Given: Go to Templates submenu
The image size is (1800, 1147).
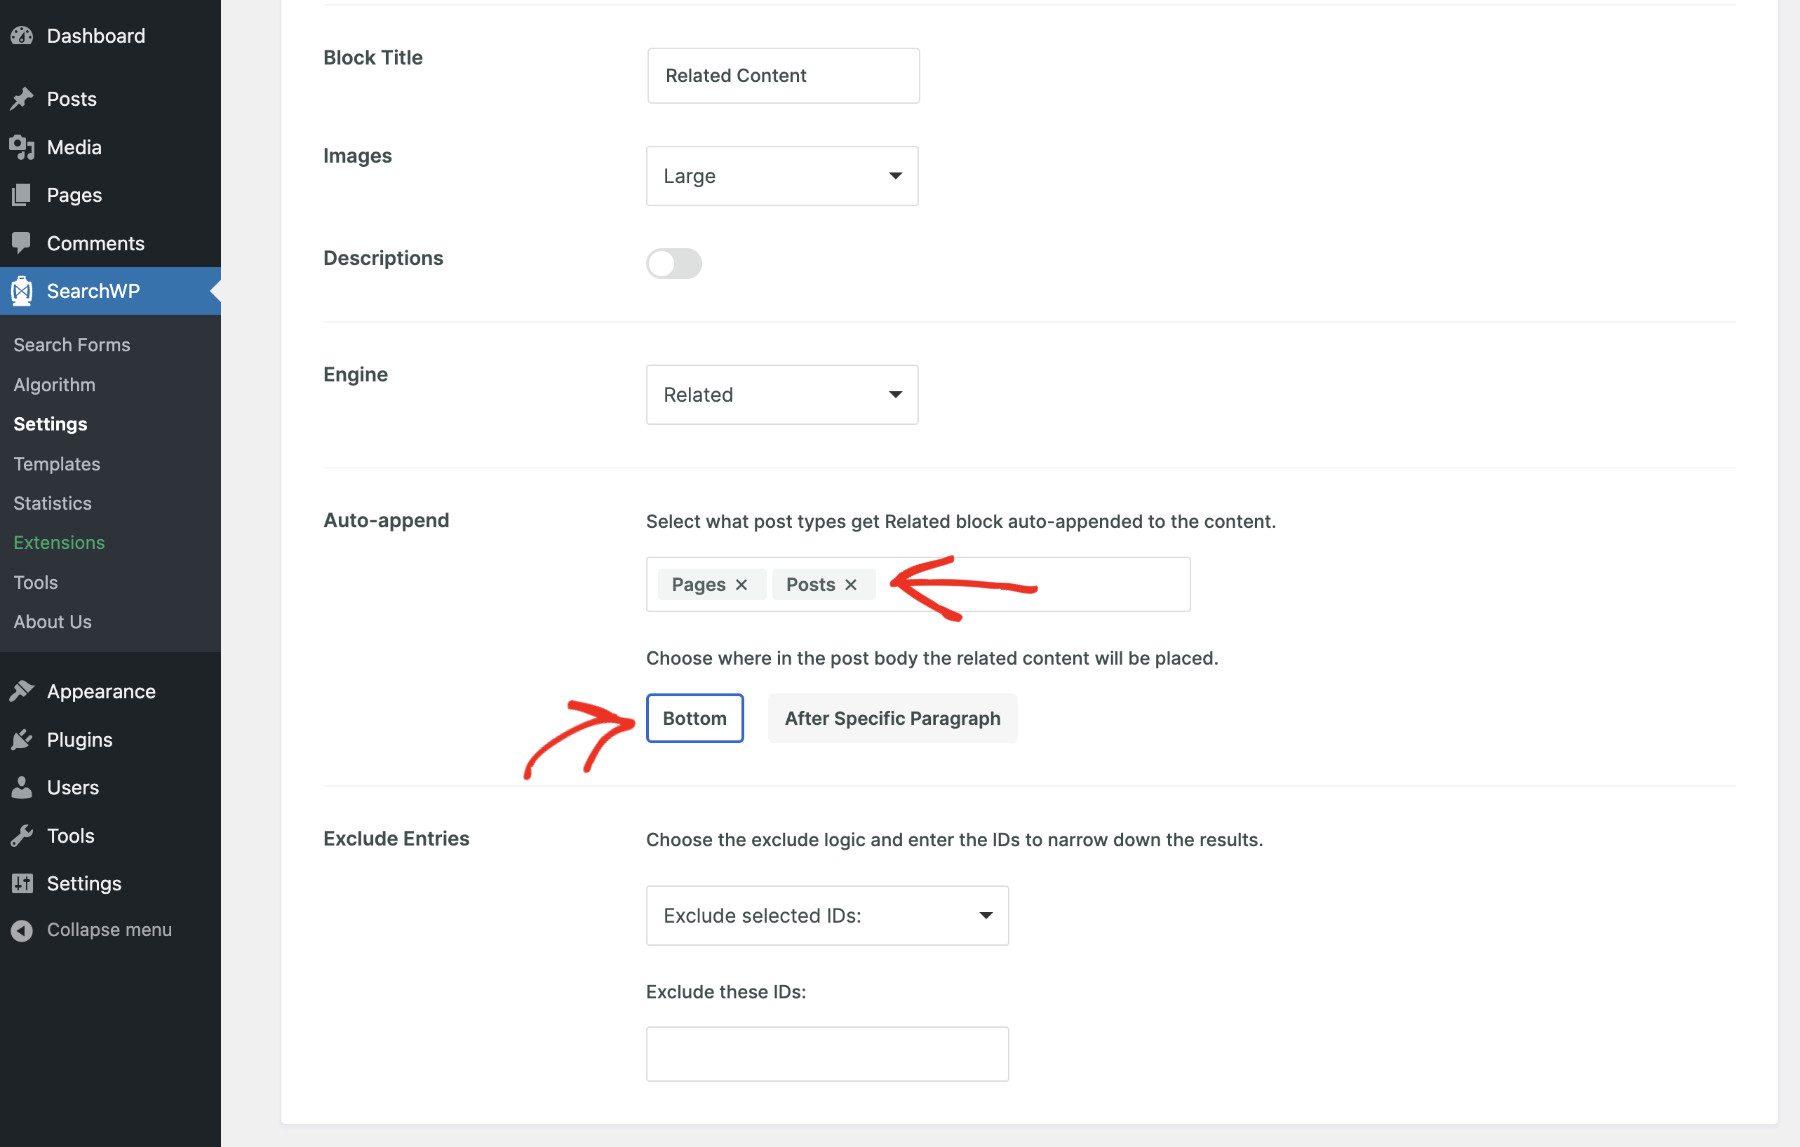Looking at the screenshot, I should [x=57, y=464].
